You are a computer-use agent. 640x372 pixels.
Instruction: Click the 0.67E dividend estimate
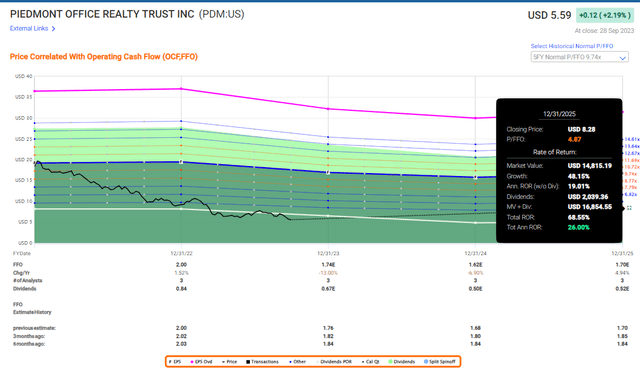pos(328,289)
